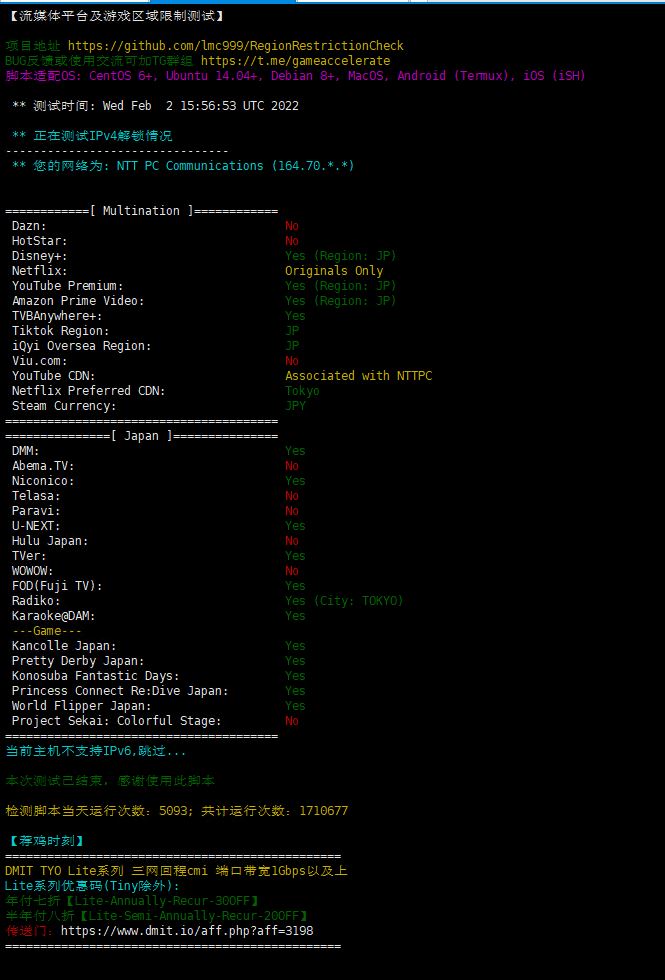Click the Telasa label
The height and width of the screenshot is (980, 665).
[x=36, y=496]
